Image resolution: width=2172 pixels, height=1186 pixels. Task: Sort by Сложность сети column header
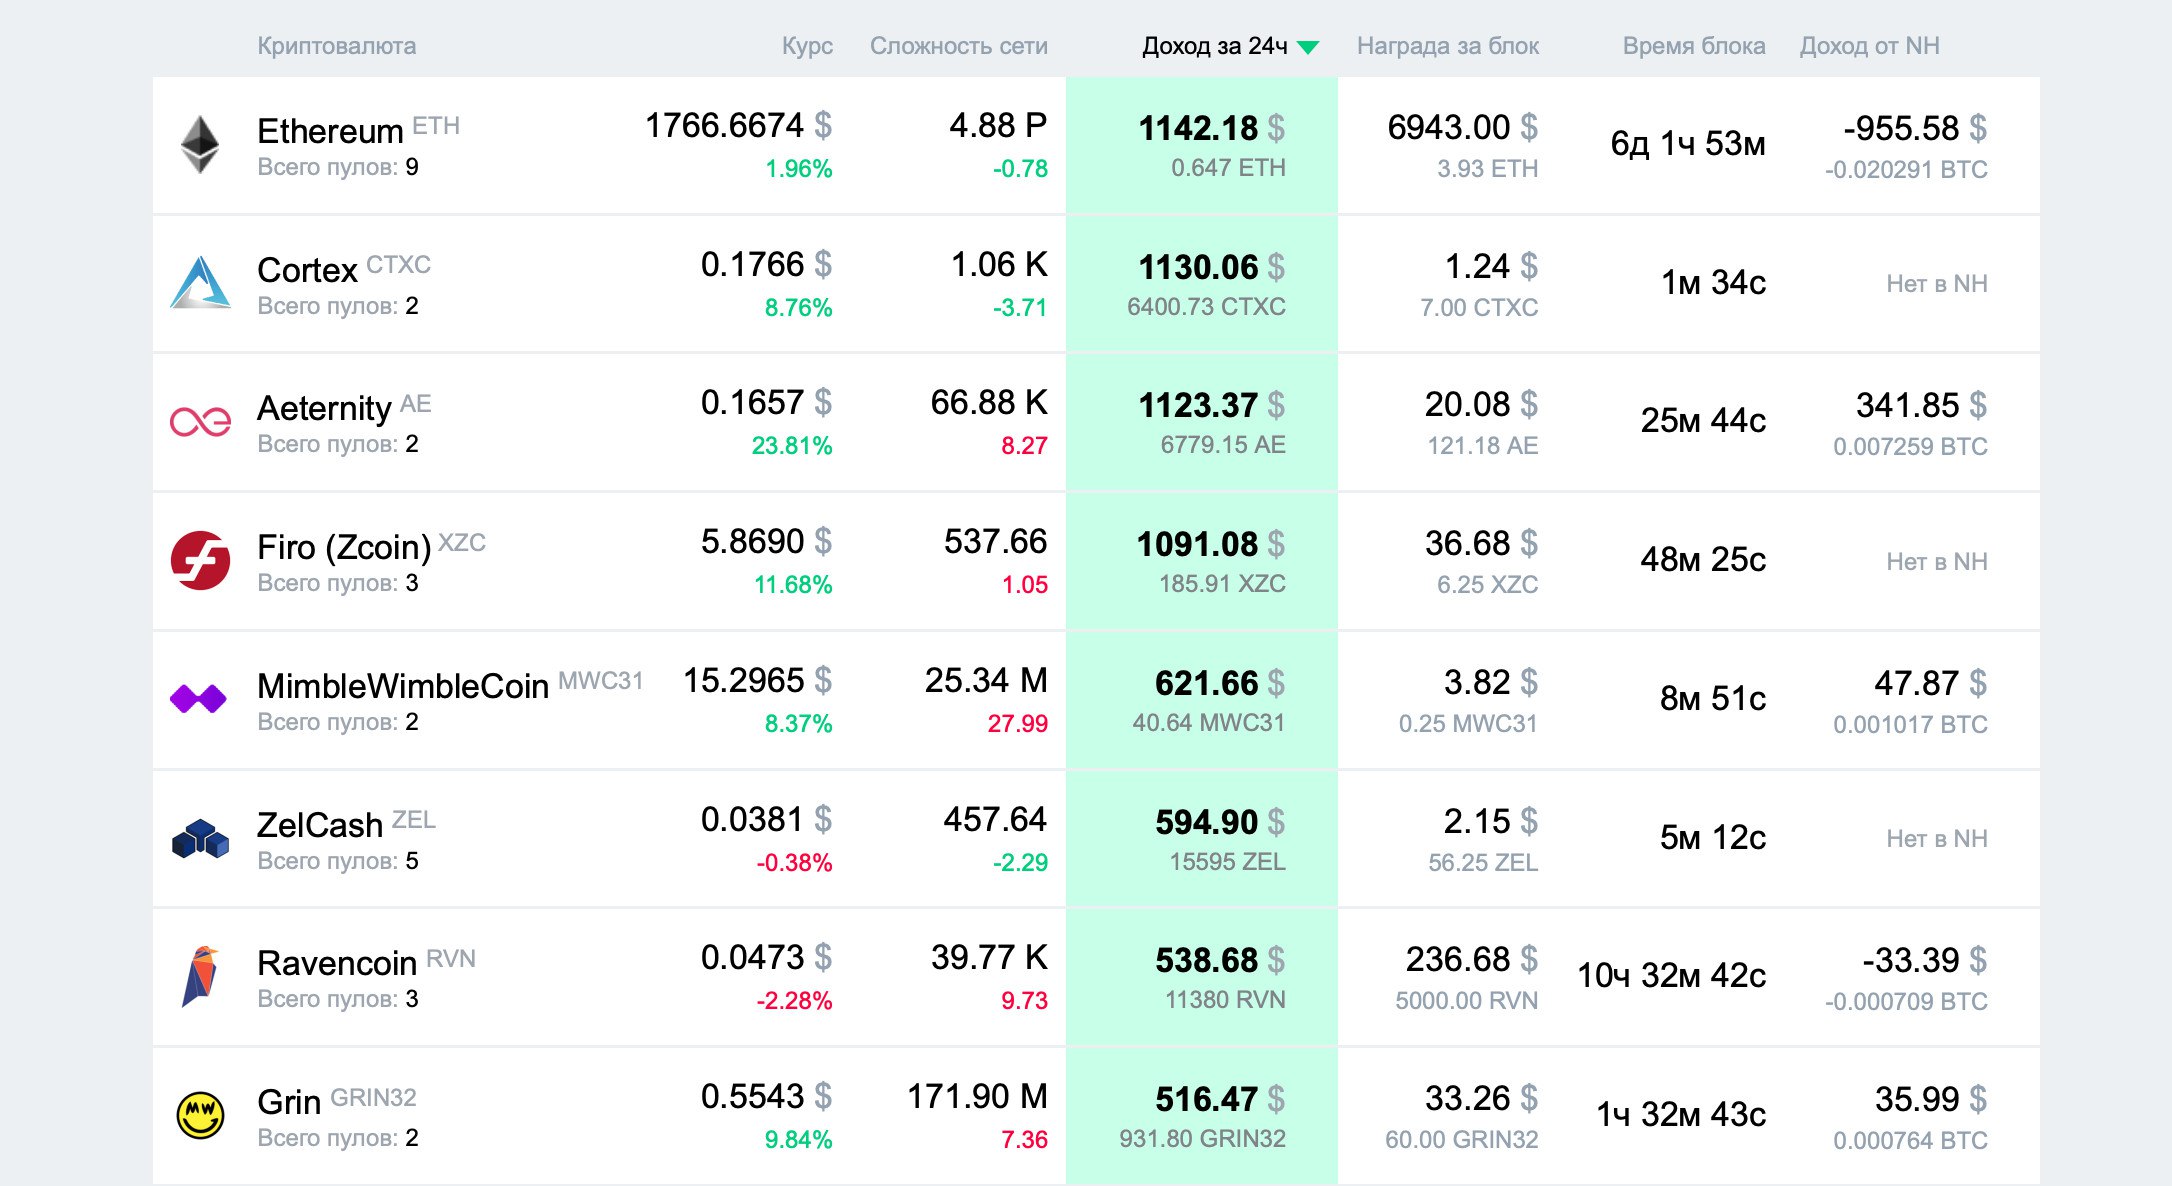[x=958, y=46]
